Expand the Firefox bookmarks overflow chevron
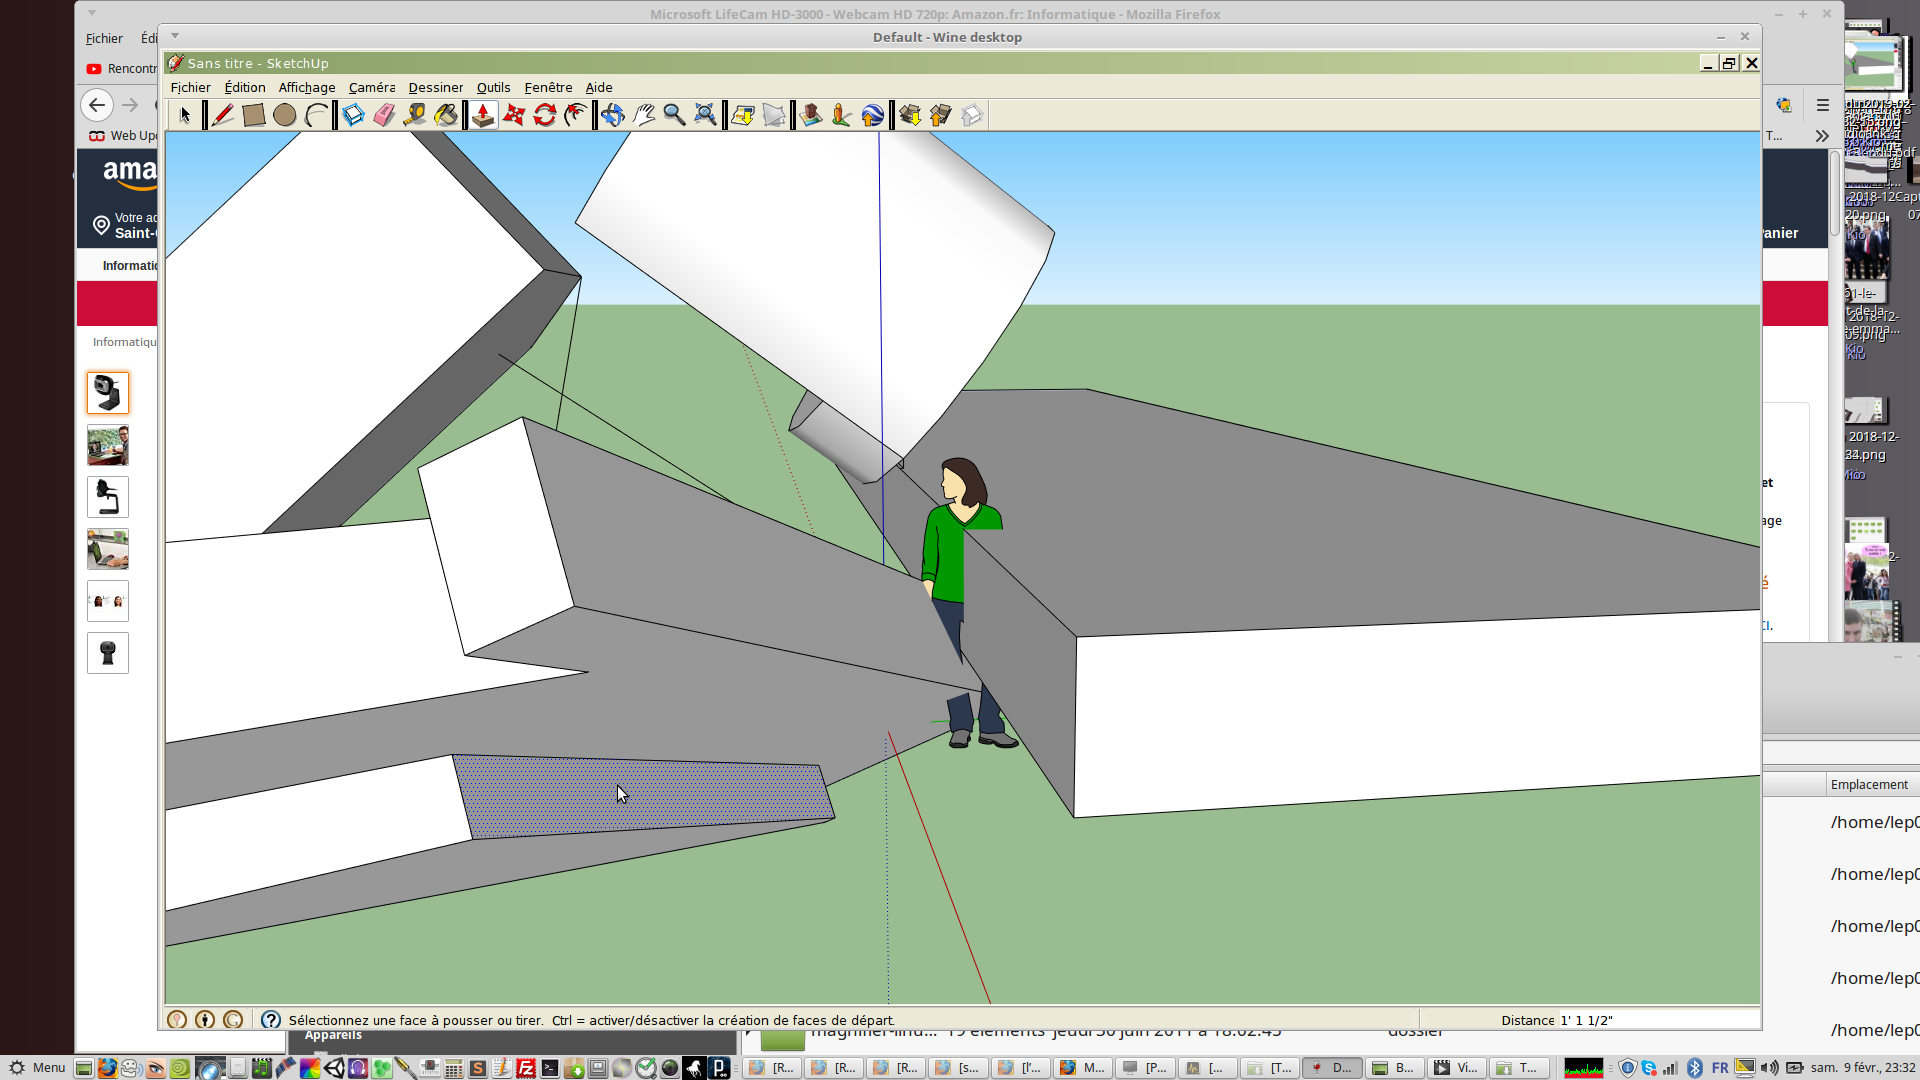The width and height of the screenshot is (1920, 1080). 1822,136
